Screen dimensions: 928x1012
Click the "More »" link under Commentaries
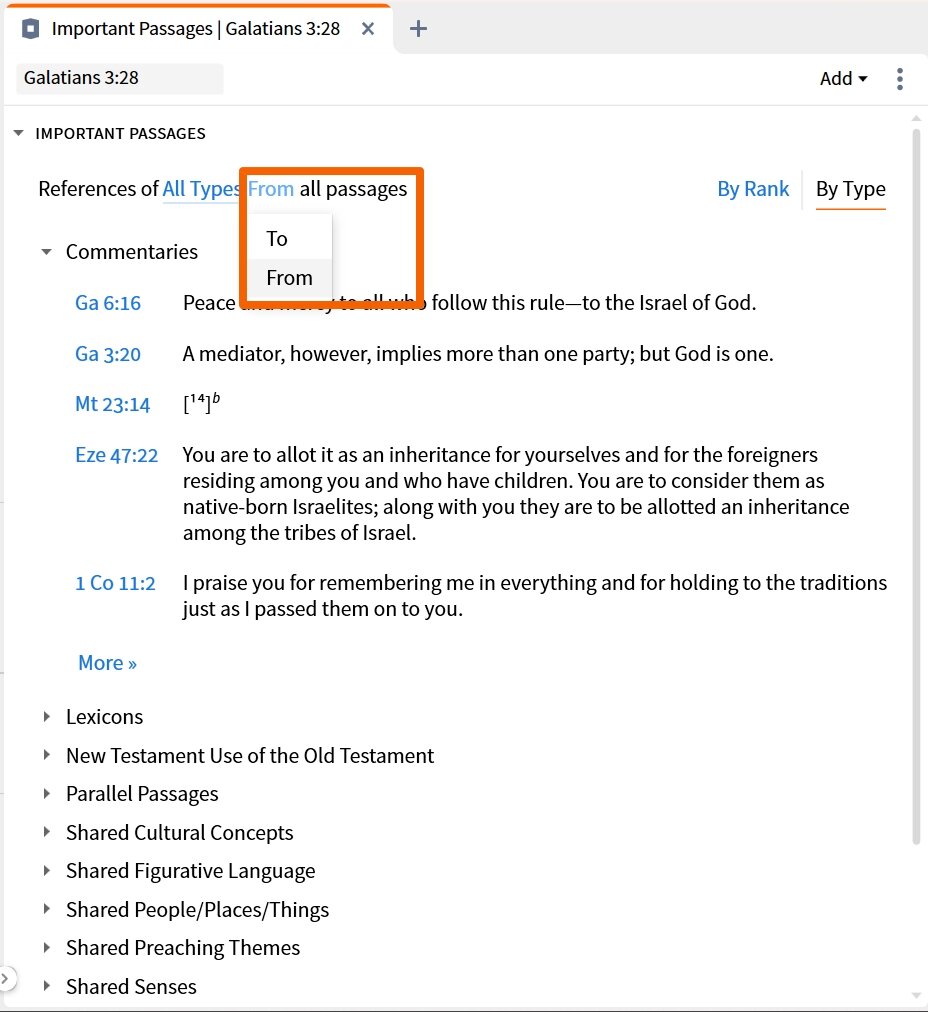pos(107,663)
